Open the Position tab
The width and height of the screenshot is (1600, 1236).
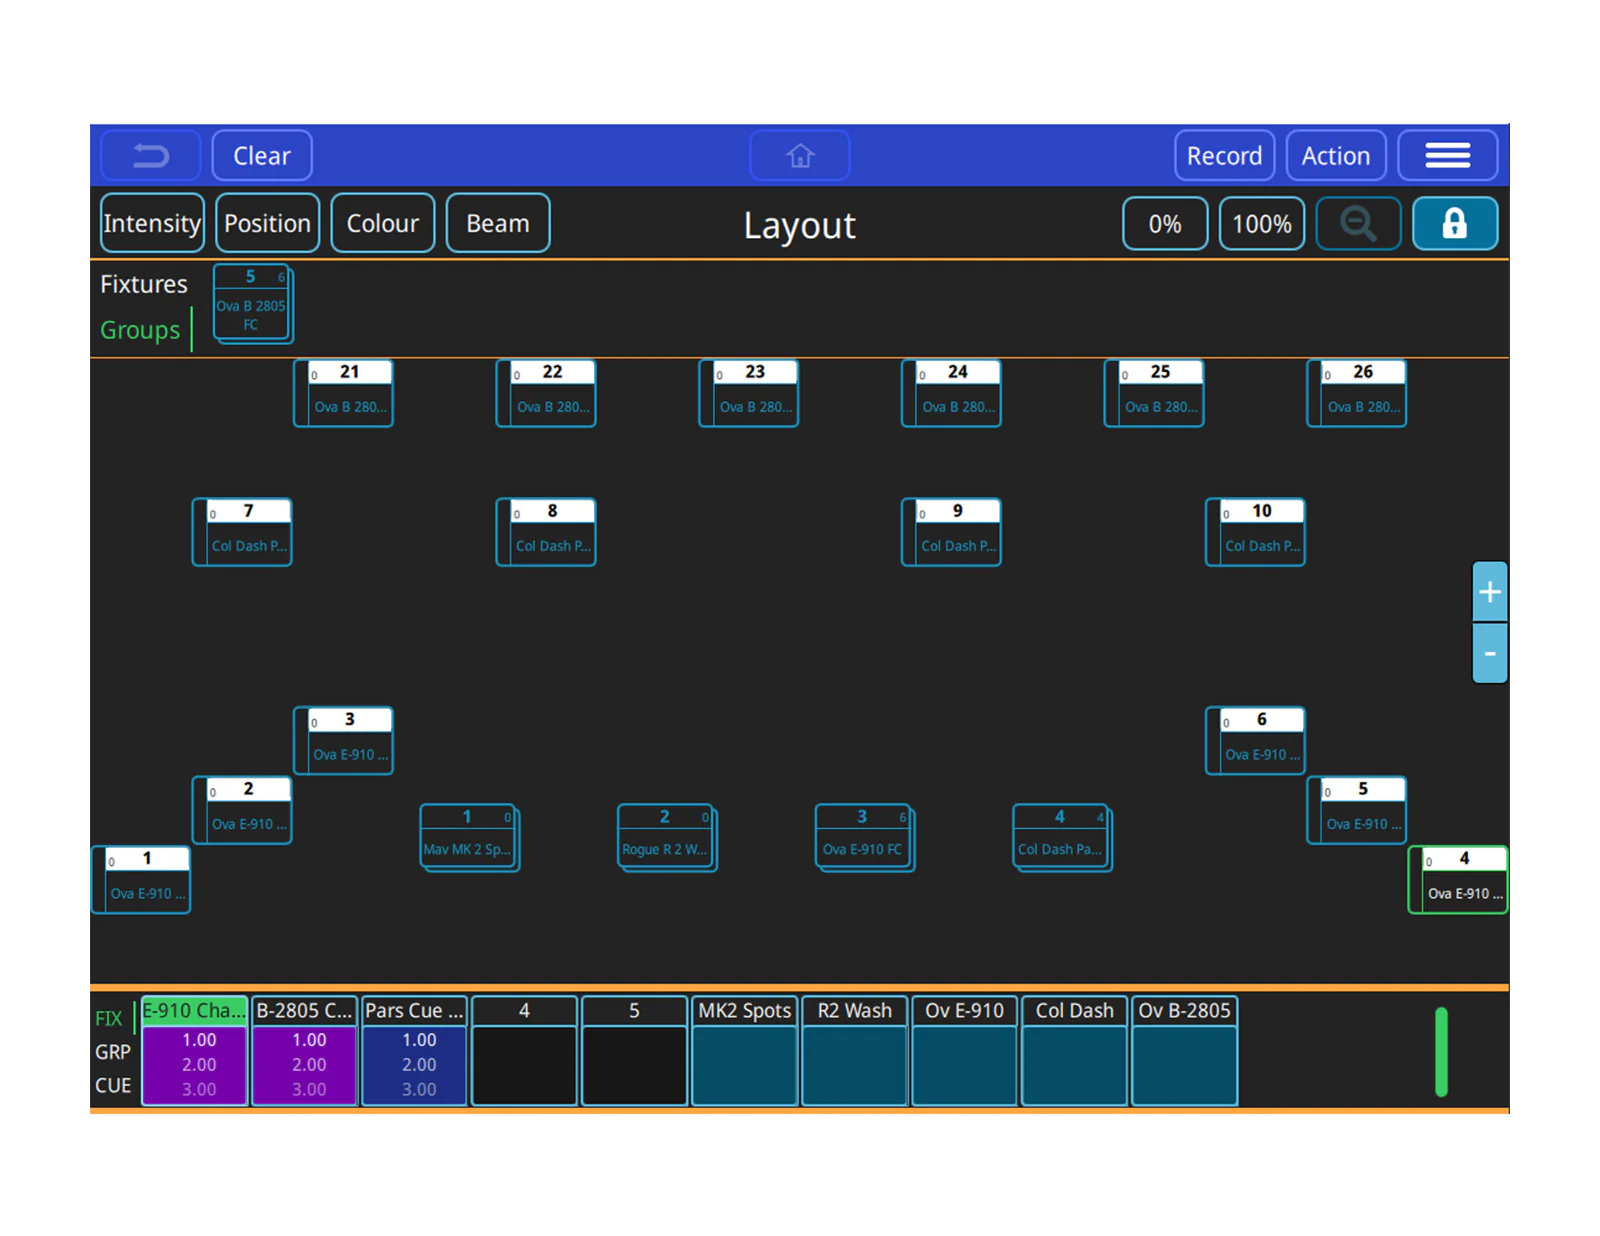267,223
